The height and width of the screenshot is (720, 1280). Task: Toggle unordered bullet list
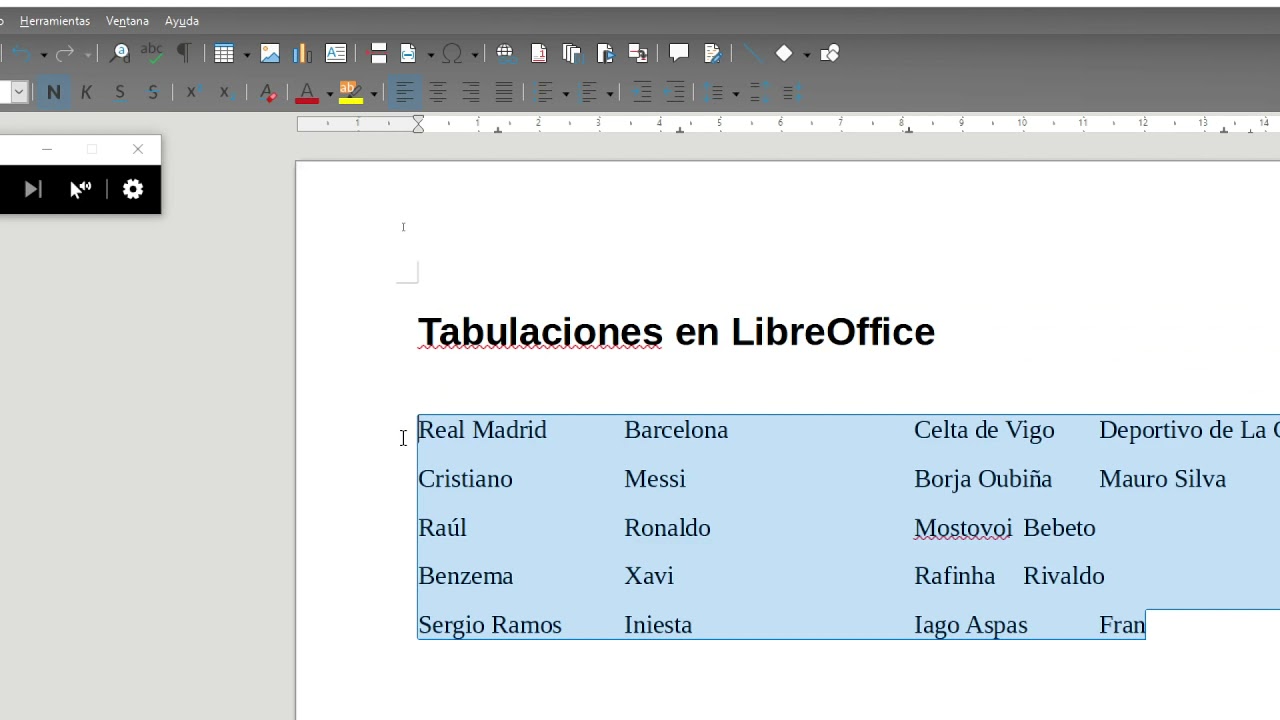point(545,92)
